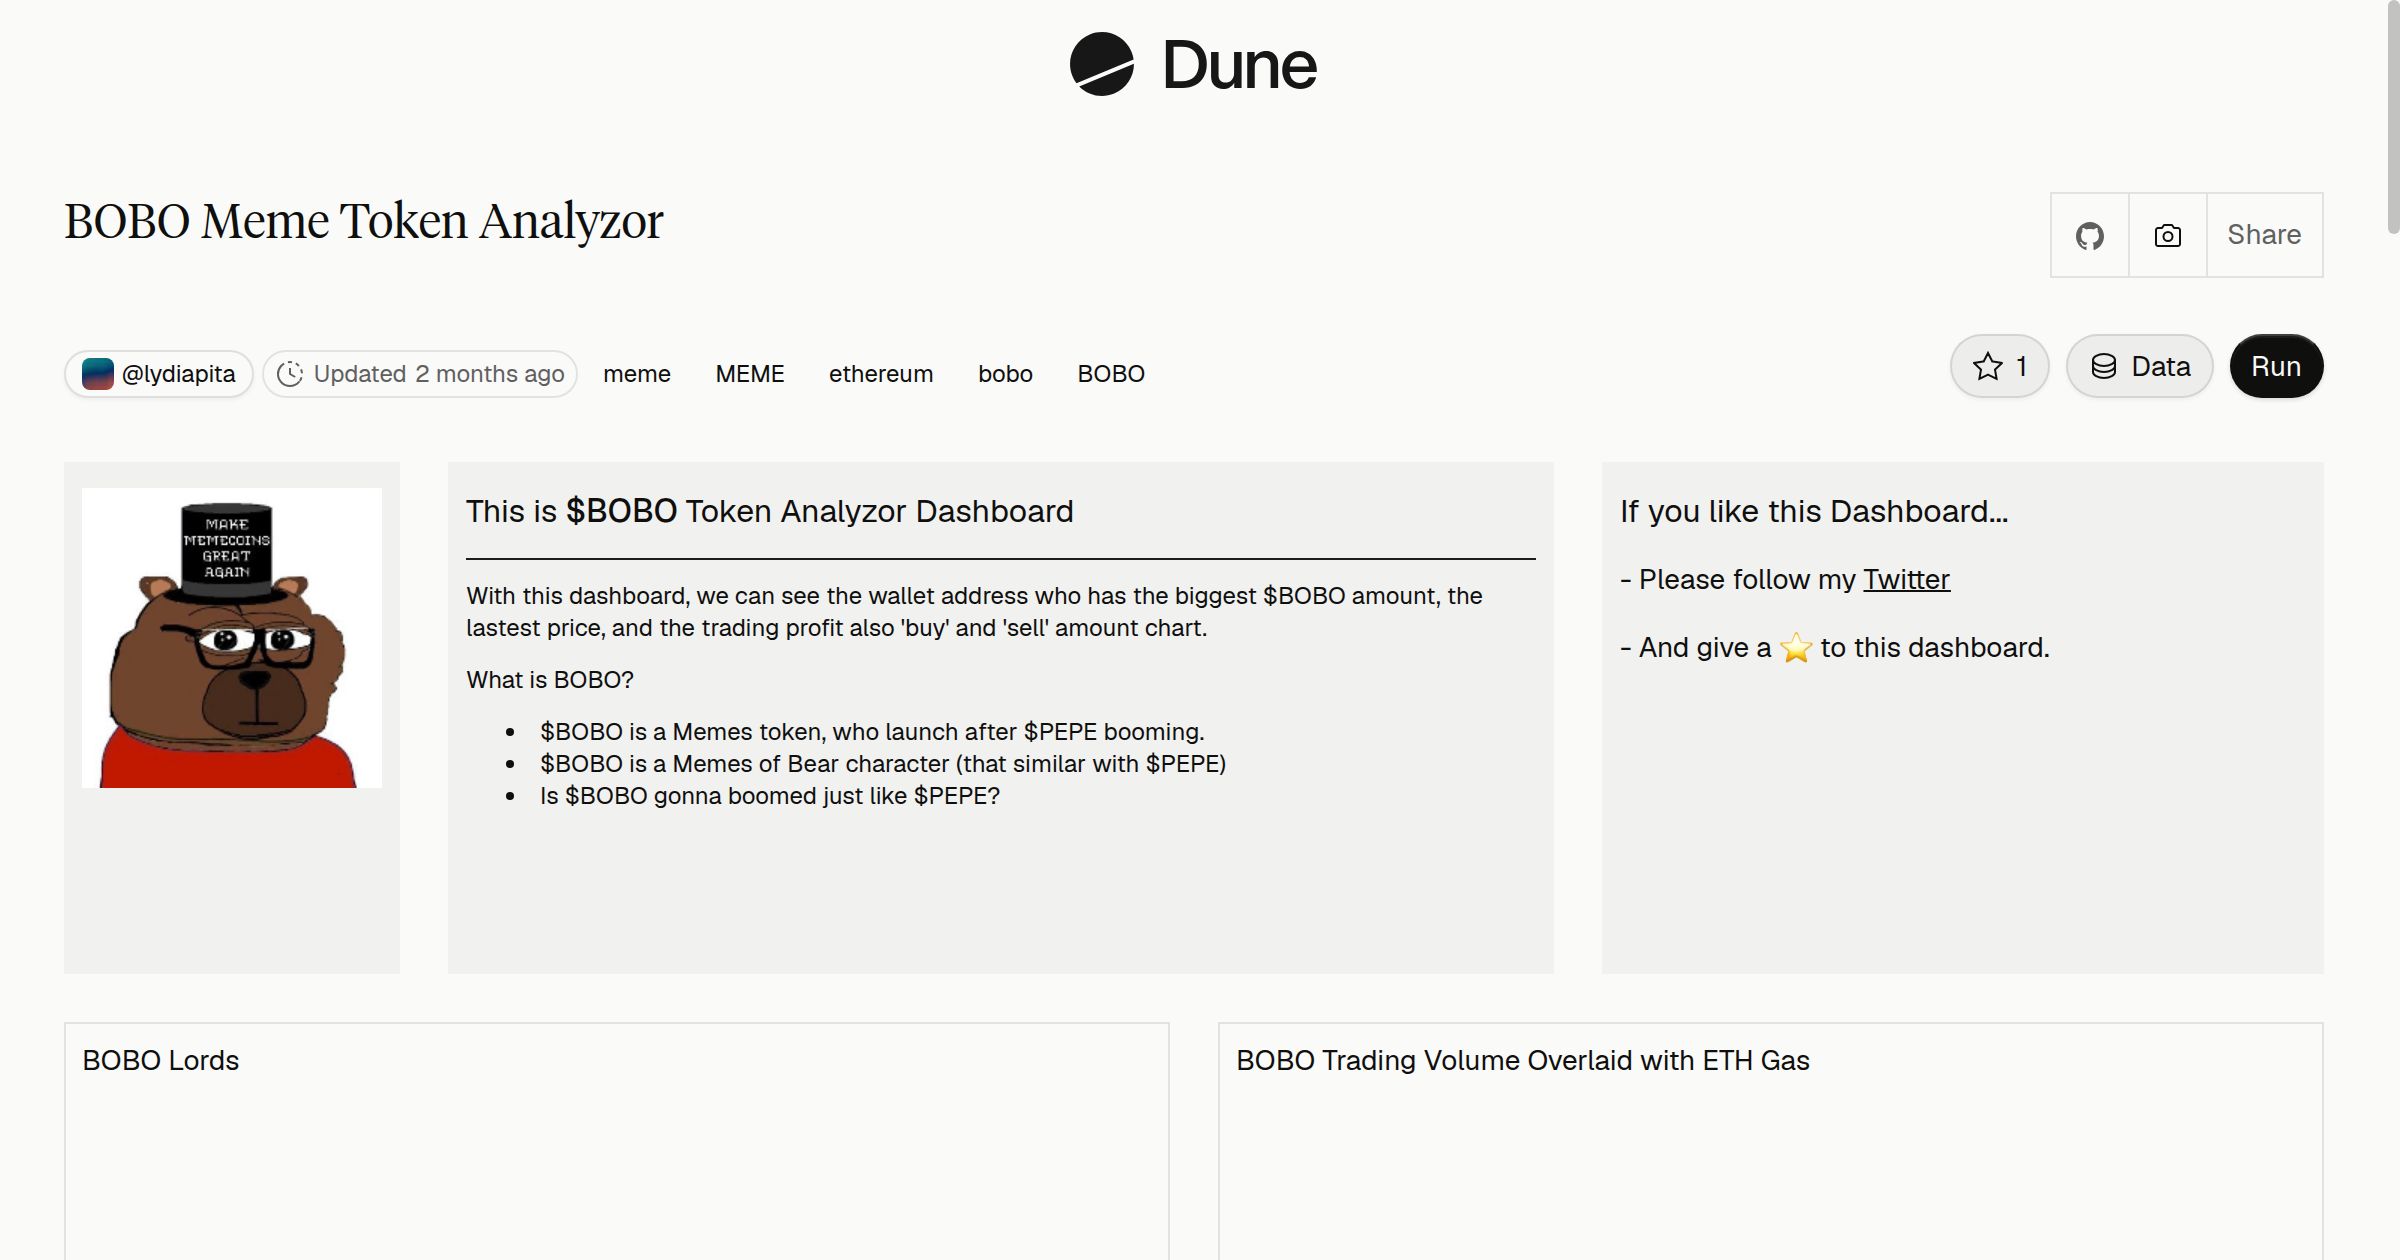
Task: Follow the Twitter link
Action: point(1906,579)
